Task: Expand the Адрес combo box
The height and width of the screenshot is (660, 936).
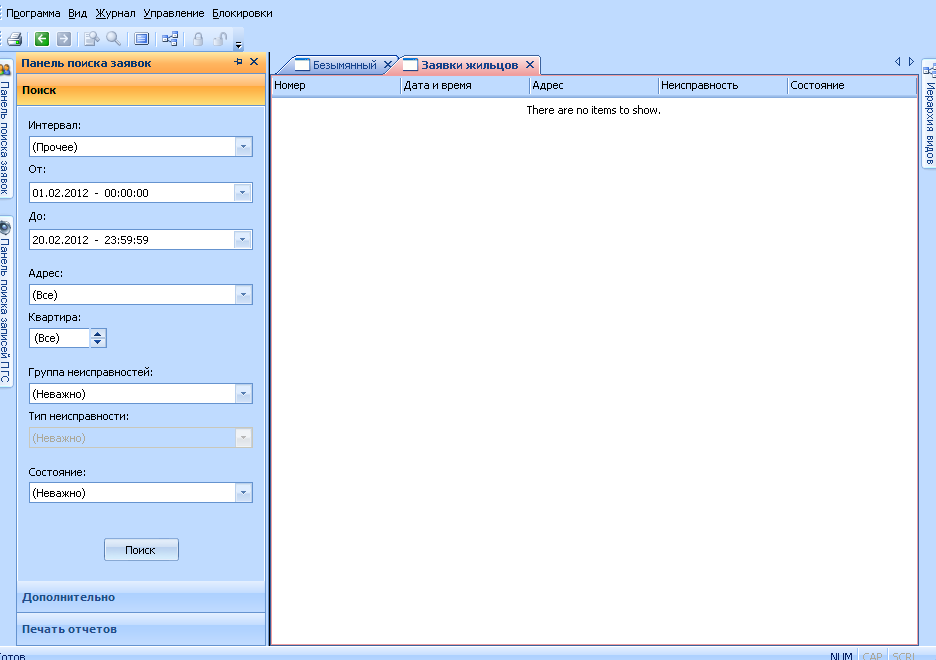Action: [243, 295]
